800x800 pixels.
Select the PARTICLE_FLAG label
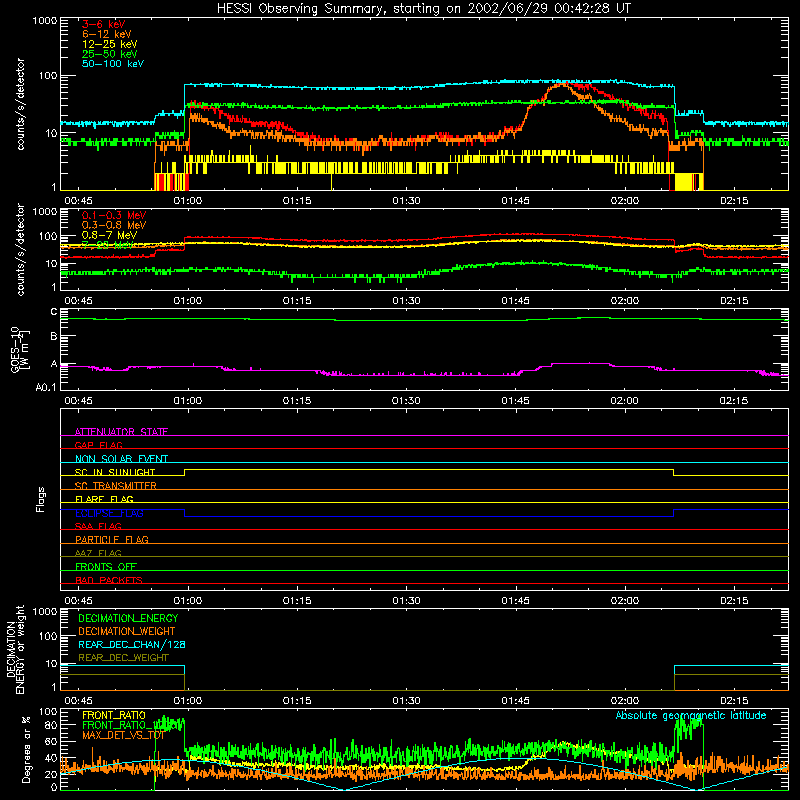112,539
